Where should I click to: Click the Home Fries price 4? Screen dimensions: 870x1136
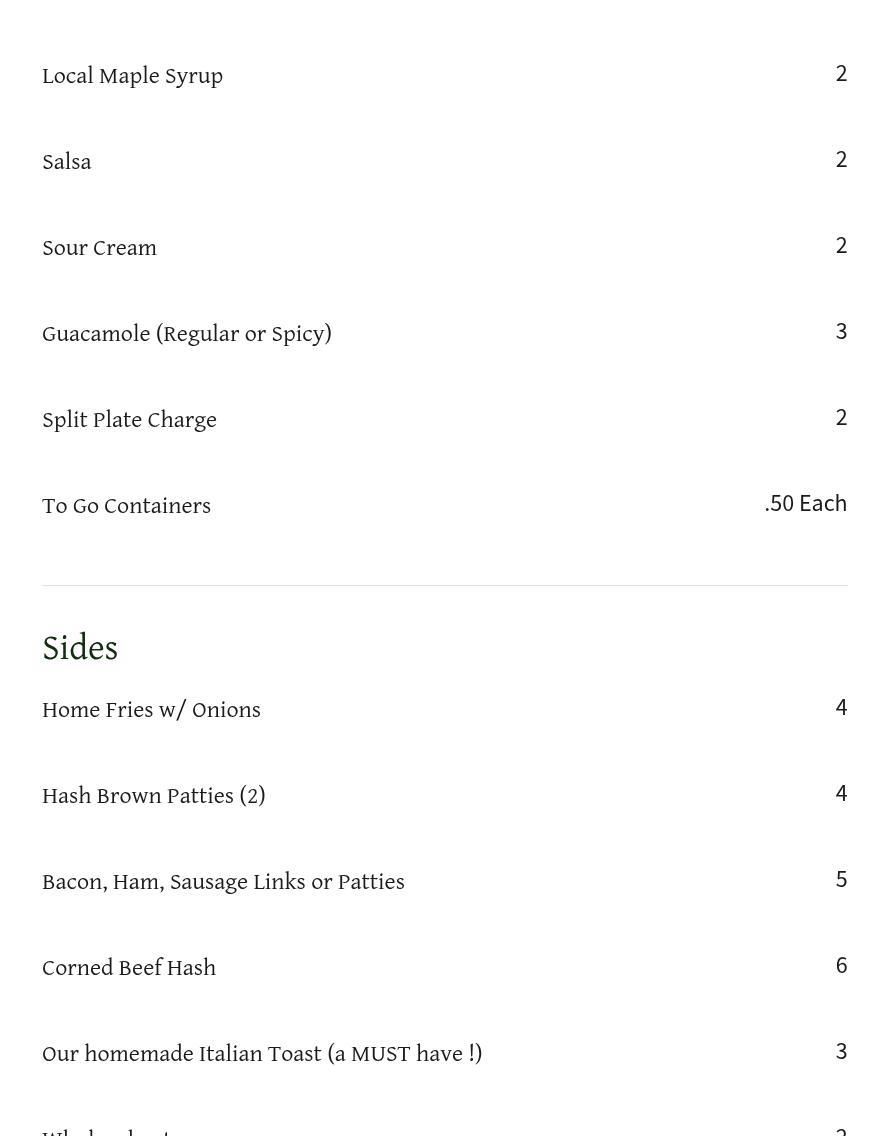pos(841,707)
